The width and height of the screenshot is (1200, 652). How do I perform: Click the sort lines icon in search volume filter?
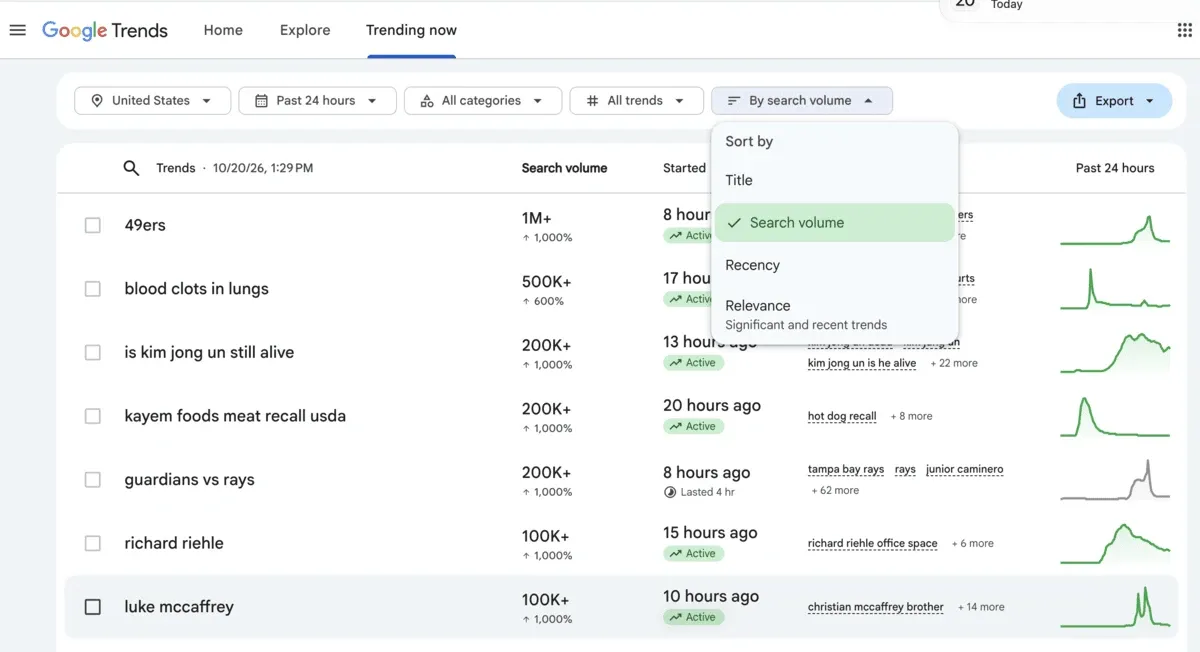click(x=734, y=101)
